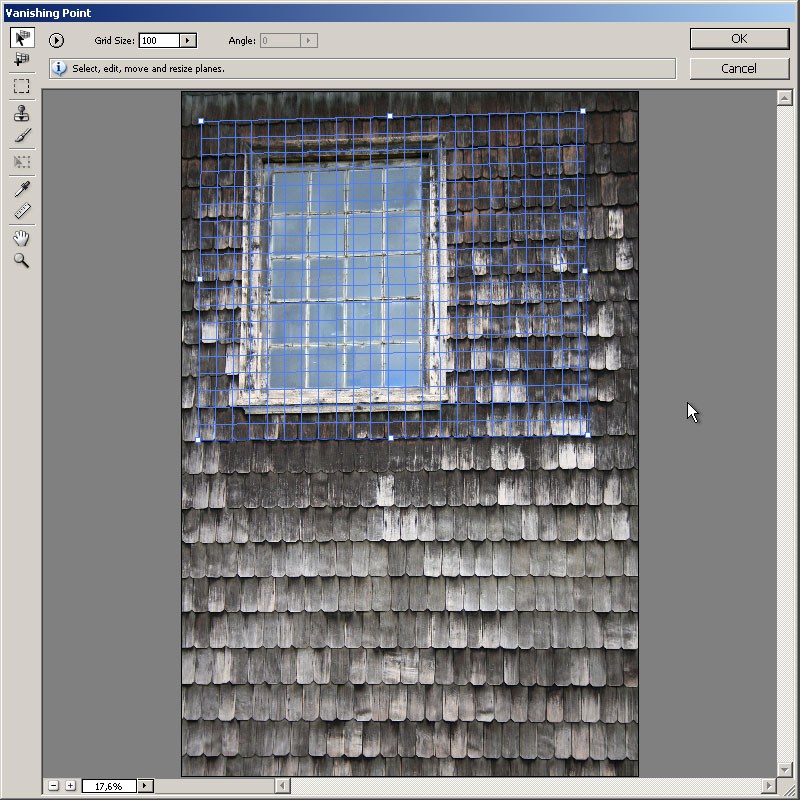Click the OK button

coord(739,39)
